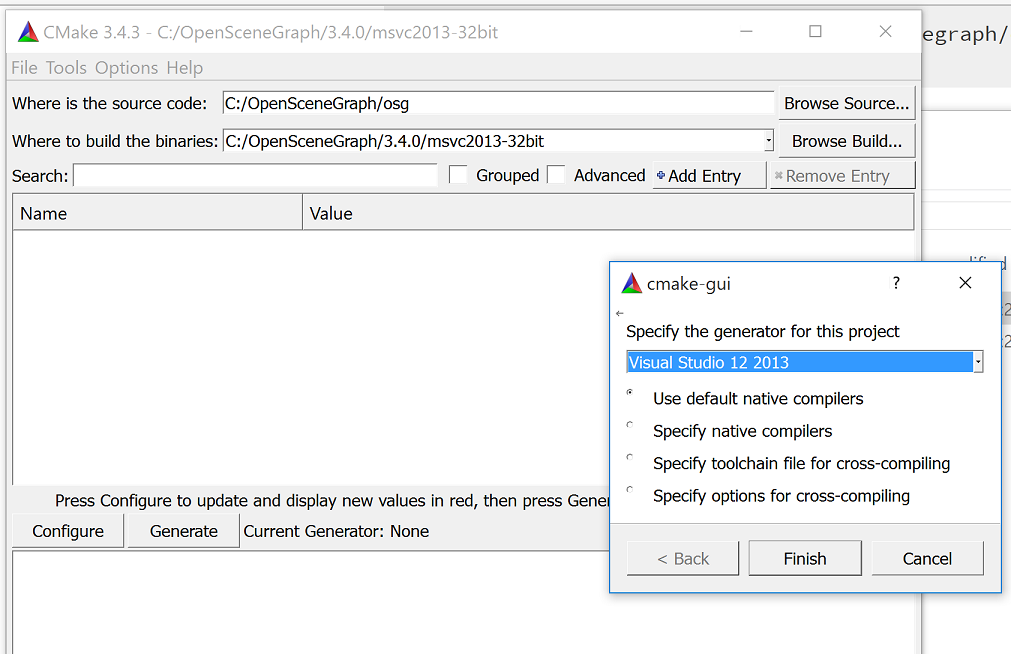The height and width of the screenshot is (654, 1011).
Task: Open the Help menu
Action: tap(184, 68)
